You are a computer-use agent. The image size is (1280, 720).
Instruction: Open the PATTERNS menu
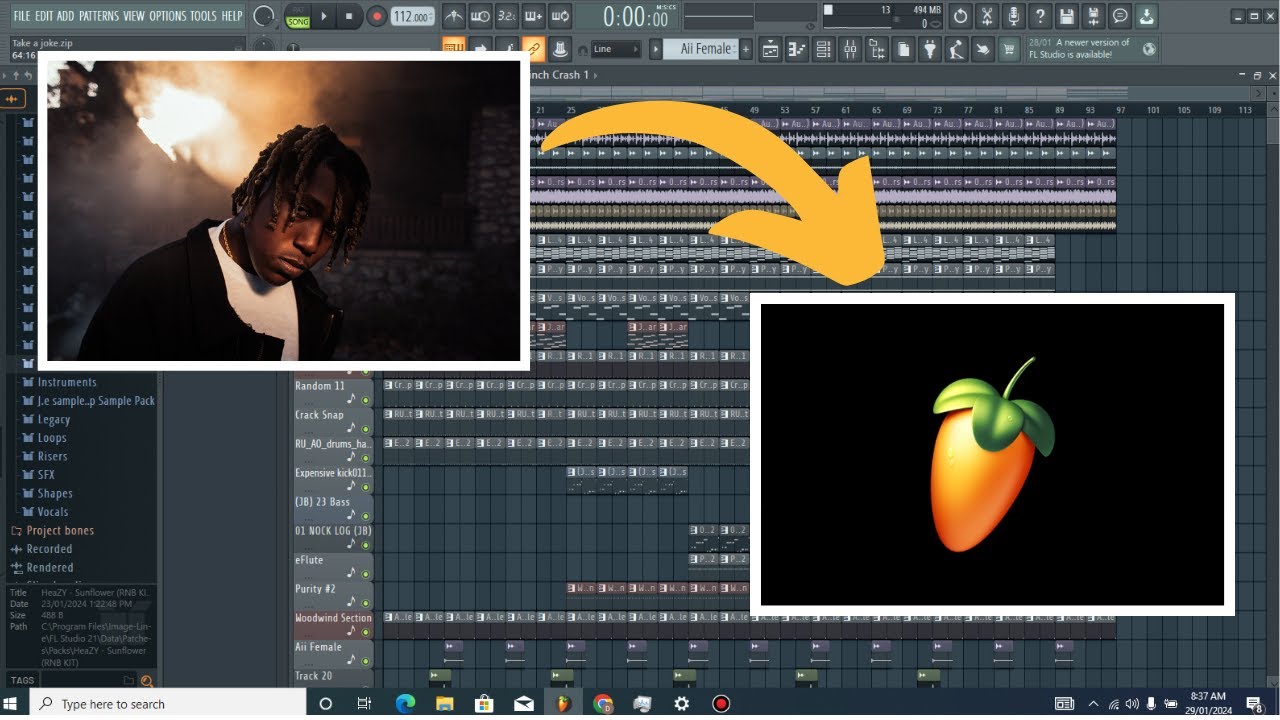click(x=99, y=16)
